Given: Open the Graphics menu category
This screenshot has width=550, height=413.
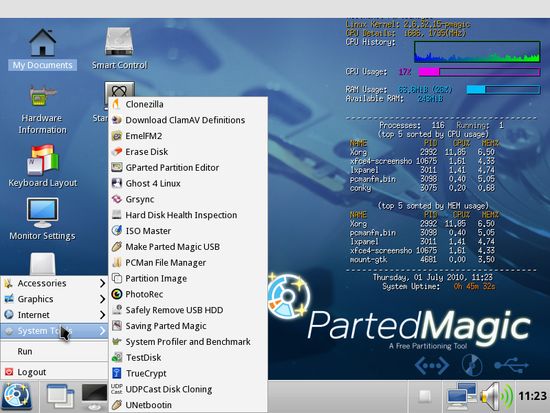Looking at the screenshot, I should tap(54, 299).
